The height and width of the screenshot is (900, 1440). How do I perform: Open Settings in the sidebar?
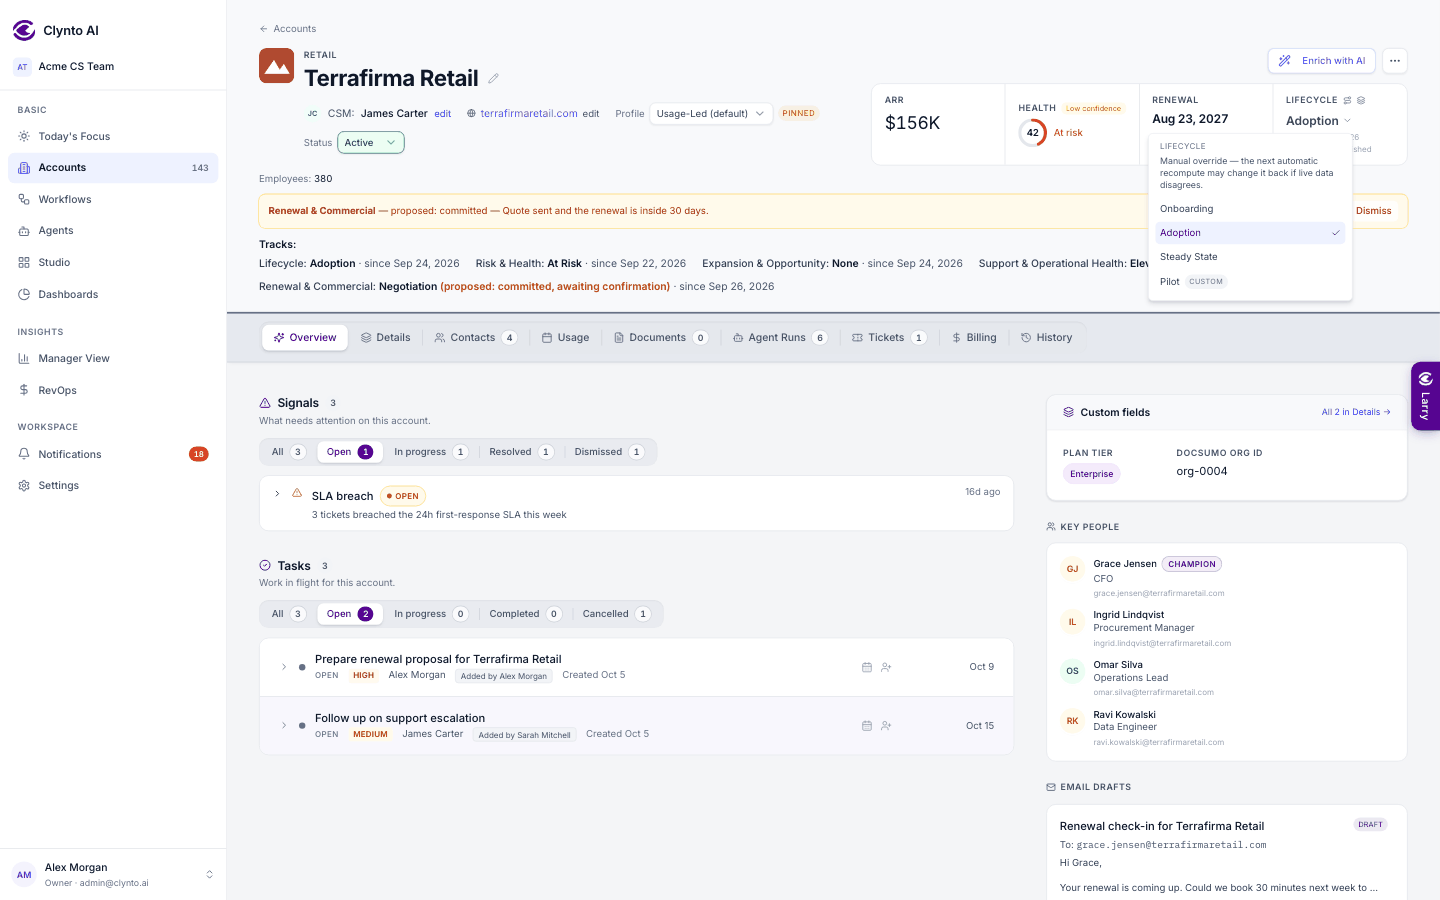(x=113, y=485)
